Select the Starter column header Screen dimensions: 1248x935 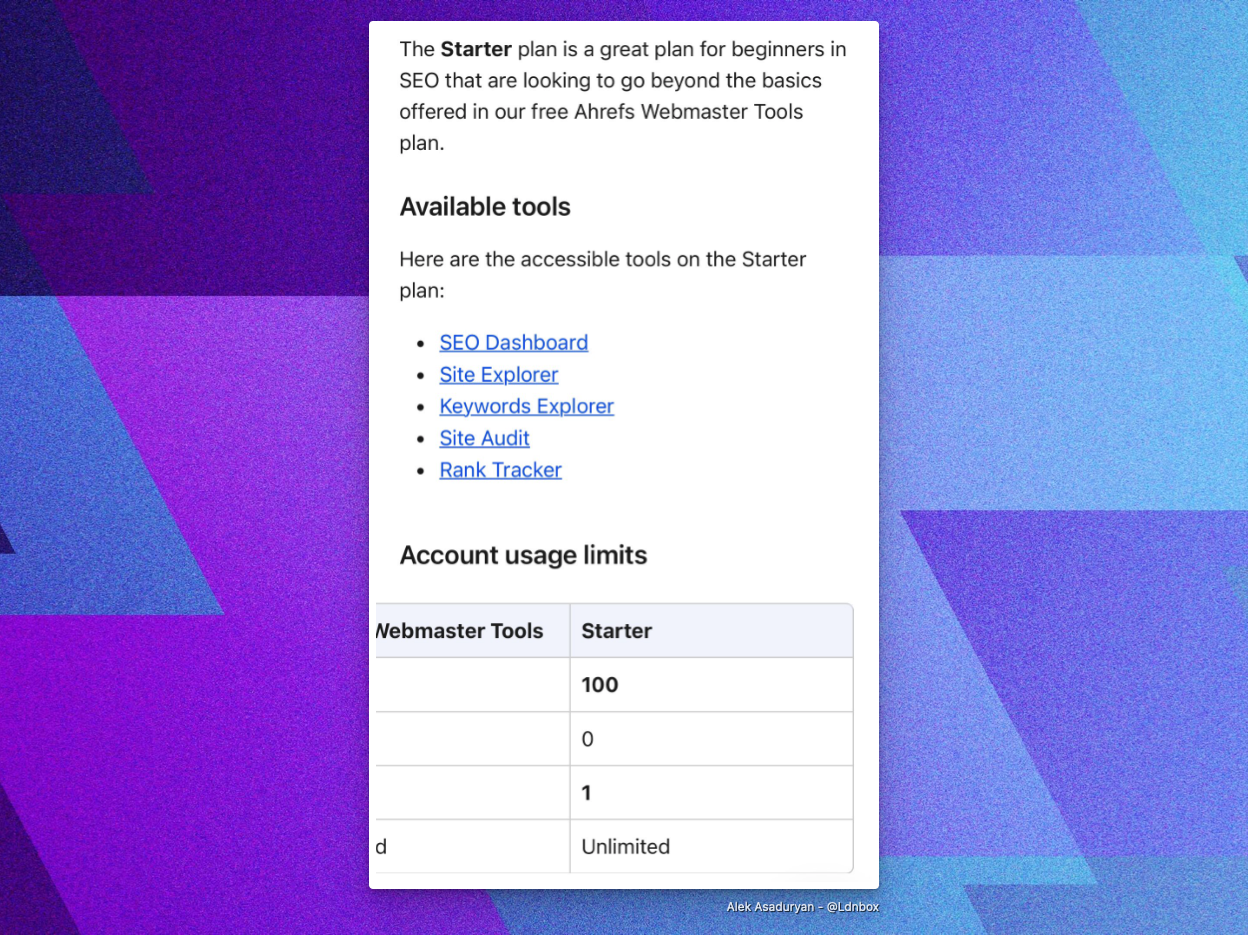click(x=711, y=631)
